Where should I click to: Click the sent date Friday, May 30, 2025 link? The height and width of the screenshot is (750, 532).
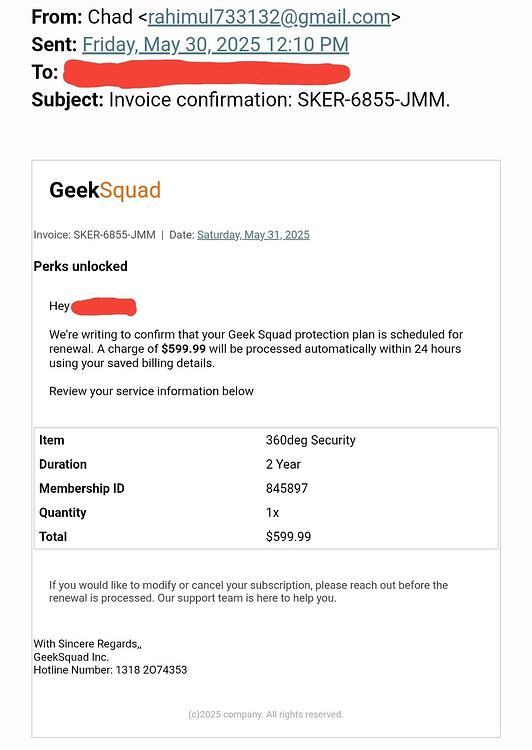click(x=215, y=44)
